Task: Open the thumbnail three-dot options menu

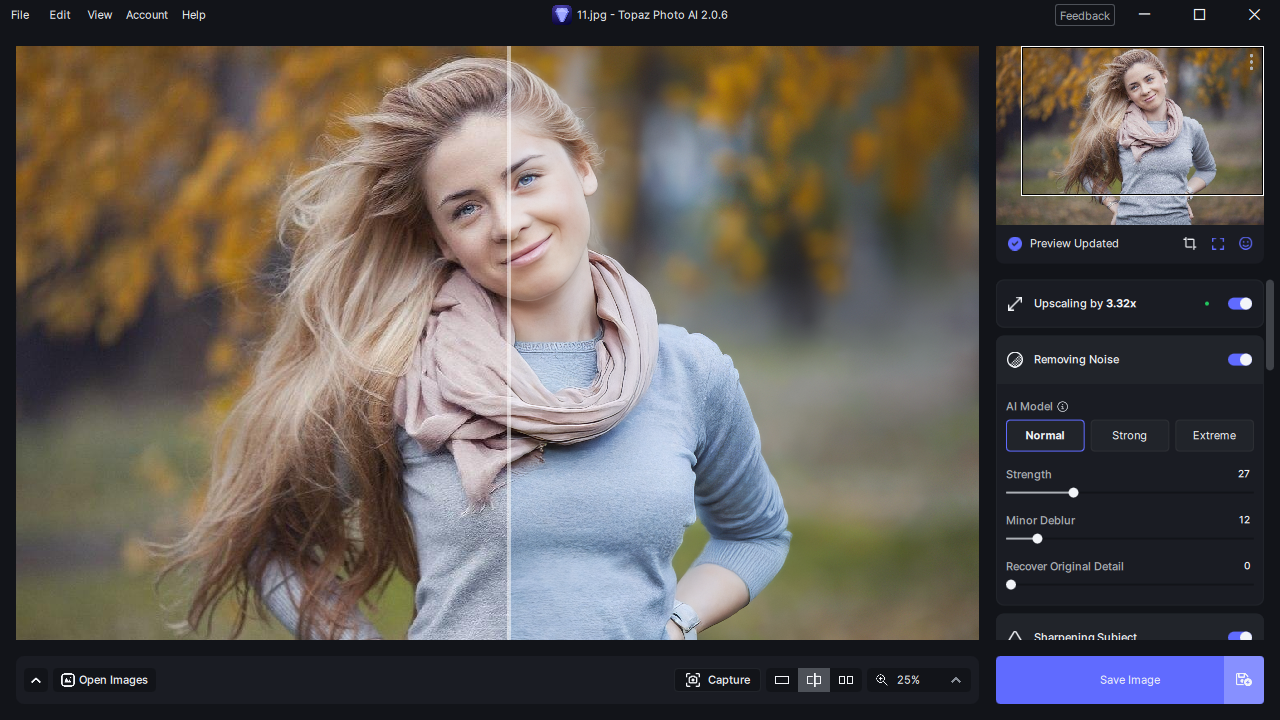Action: (x=1251, y=62)
